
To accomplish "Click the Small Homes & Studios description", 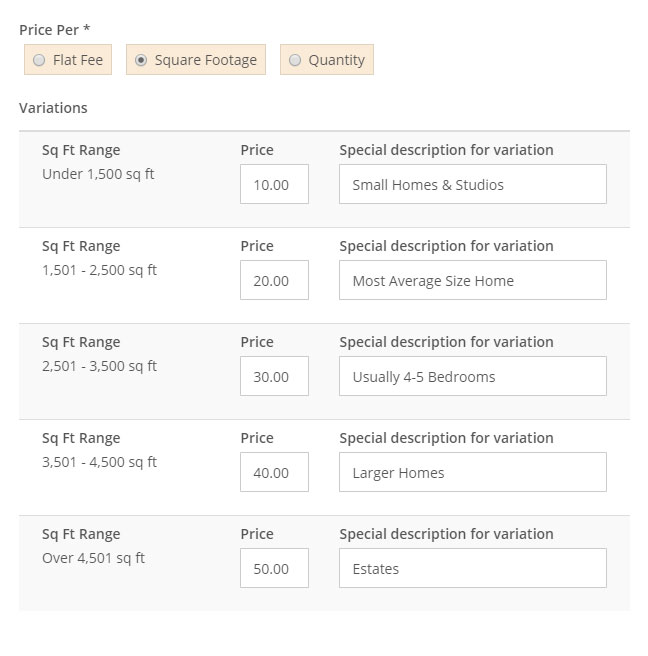I will tap(473, 184).
